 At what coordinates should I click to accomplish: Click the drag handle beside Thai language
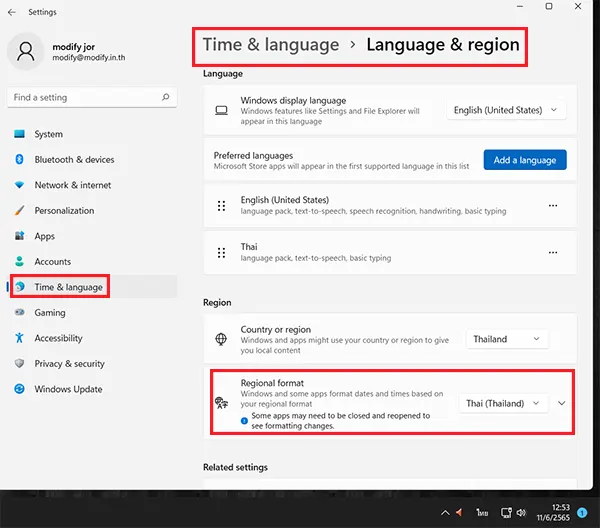(221, 250)
